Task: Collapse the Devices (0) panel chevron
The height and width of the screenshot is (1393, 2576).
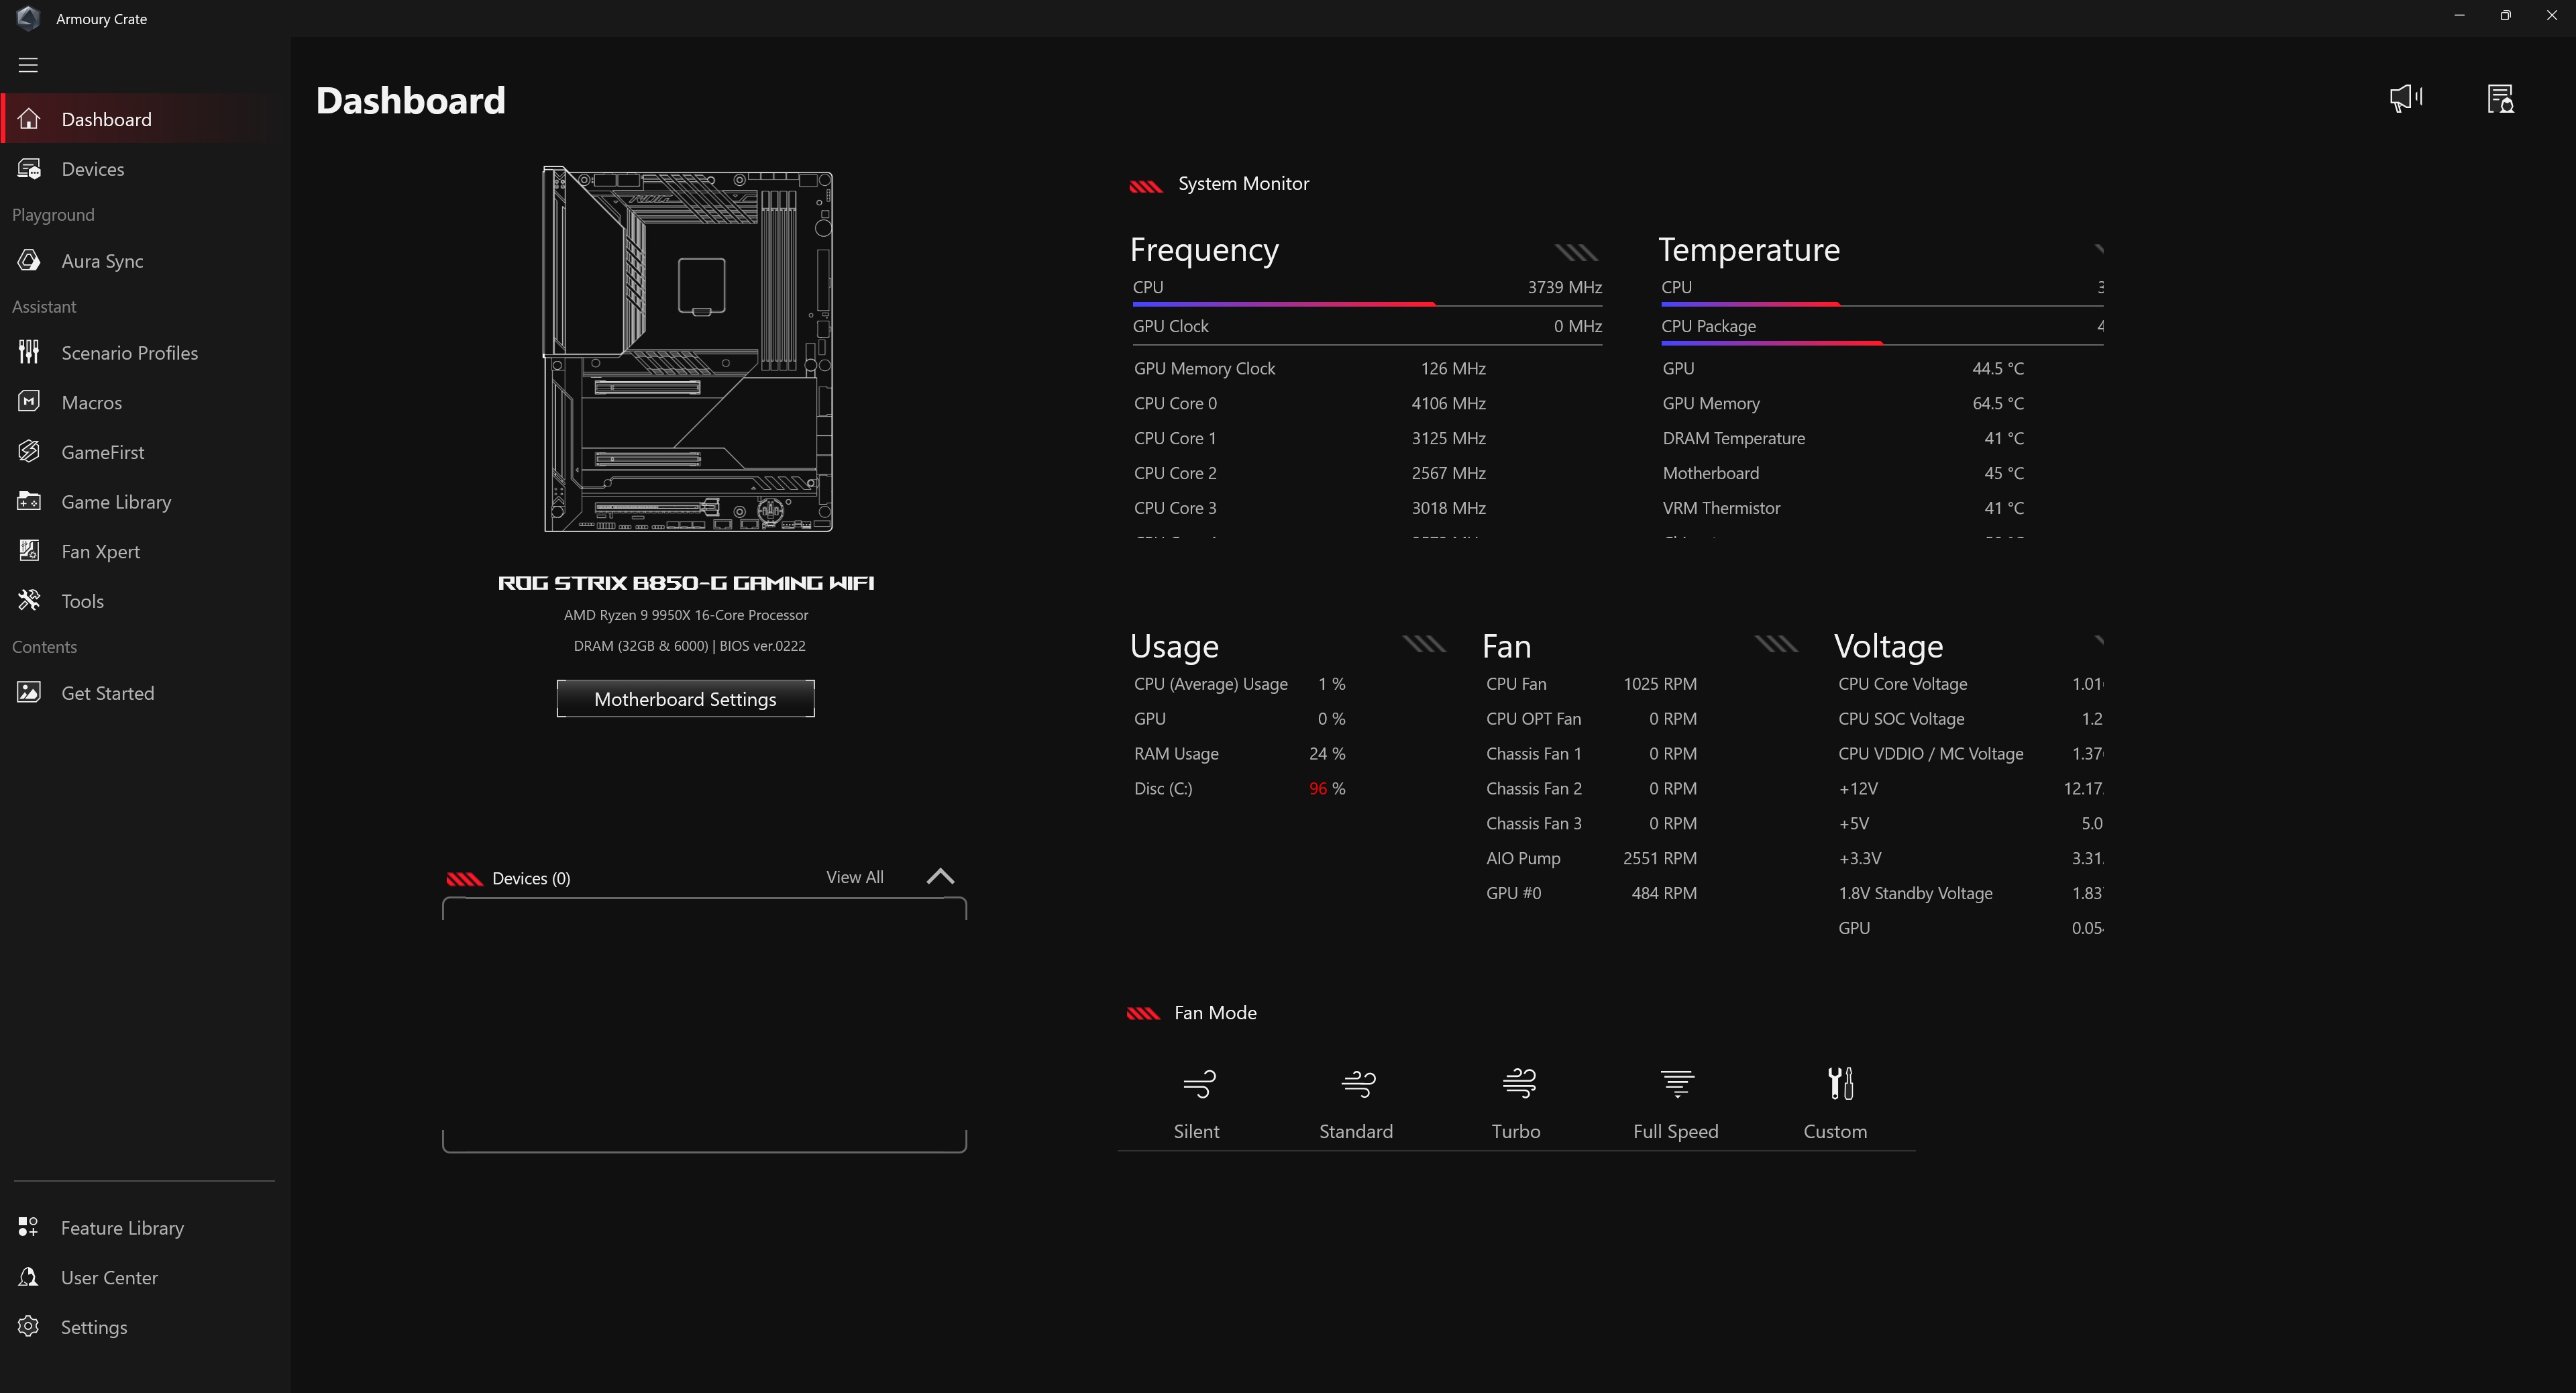Action: tap(940, 877)
